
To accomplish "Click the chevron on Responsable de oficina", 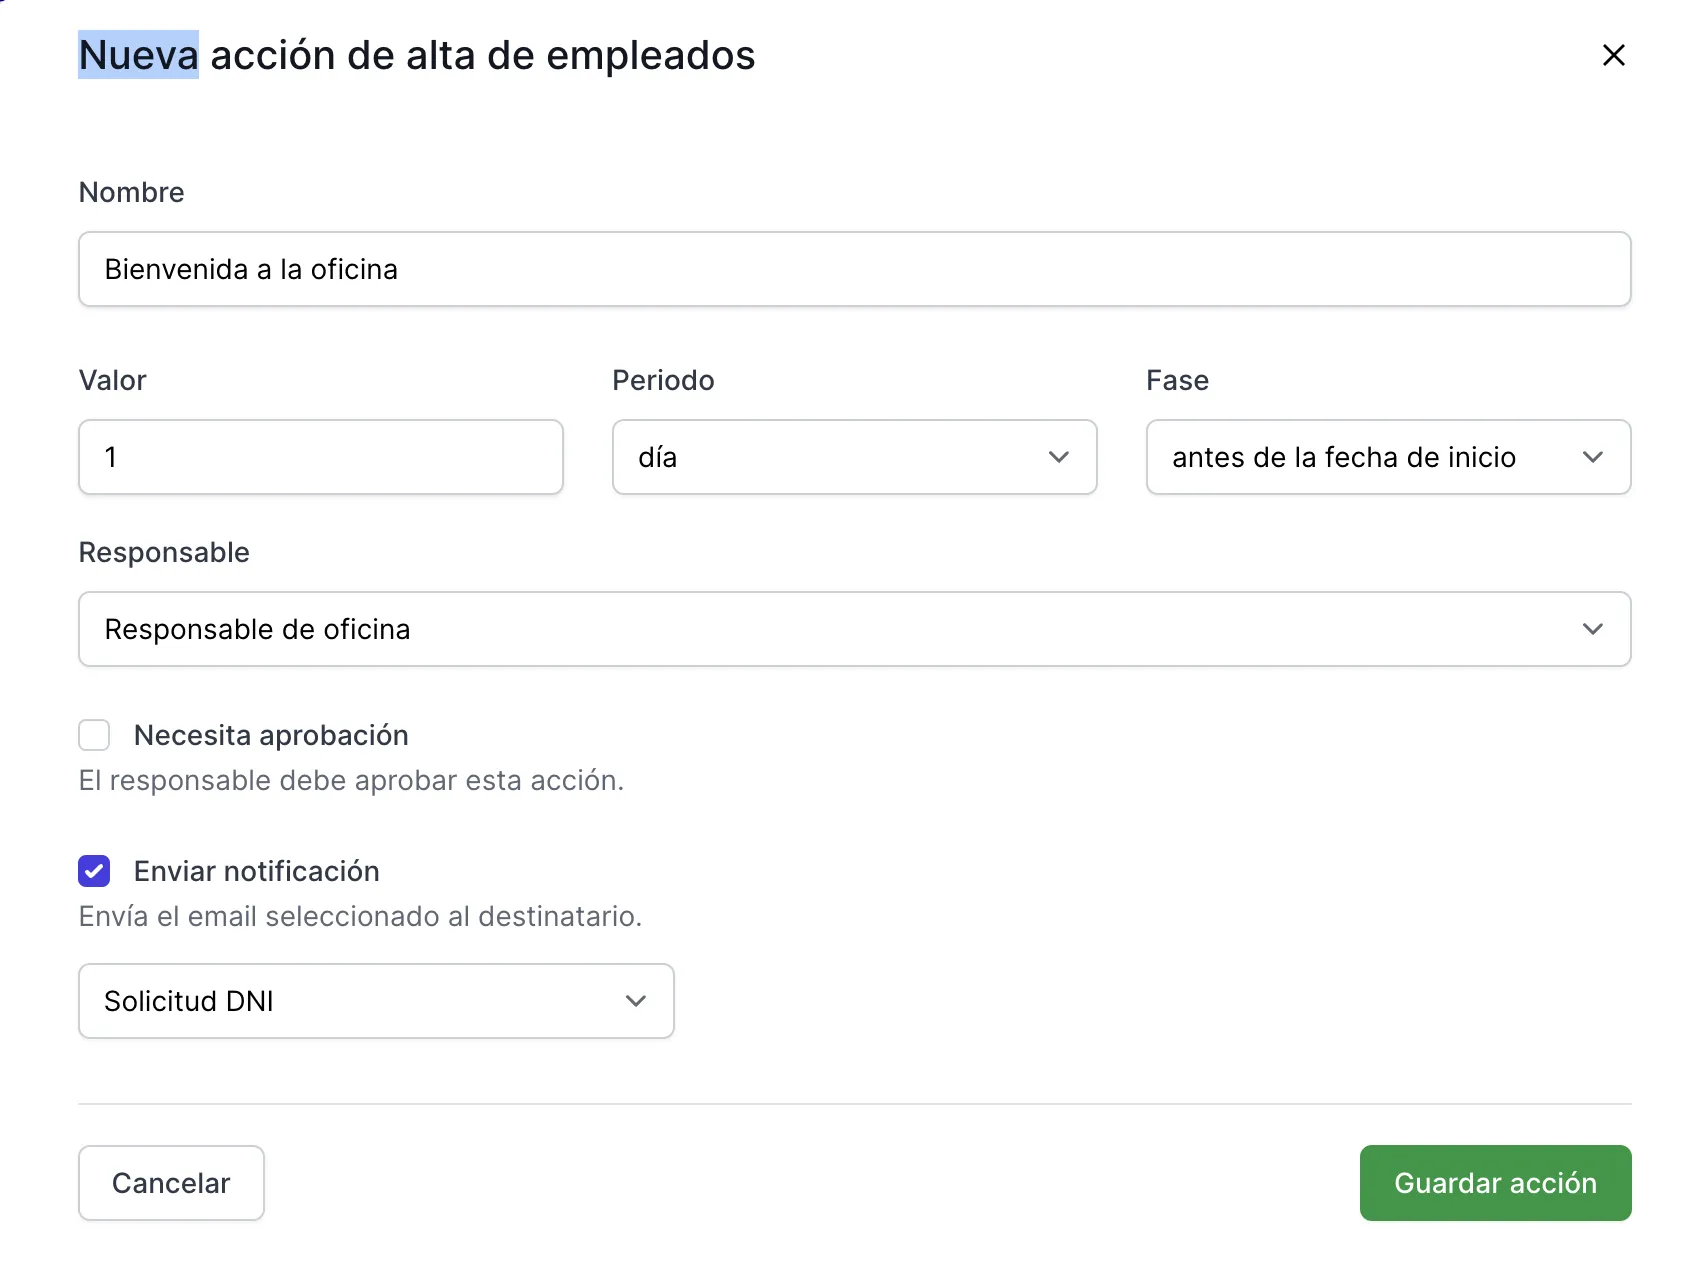I will coord(1595,629).
